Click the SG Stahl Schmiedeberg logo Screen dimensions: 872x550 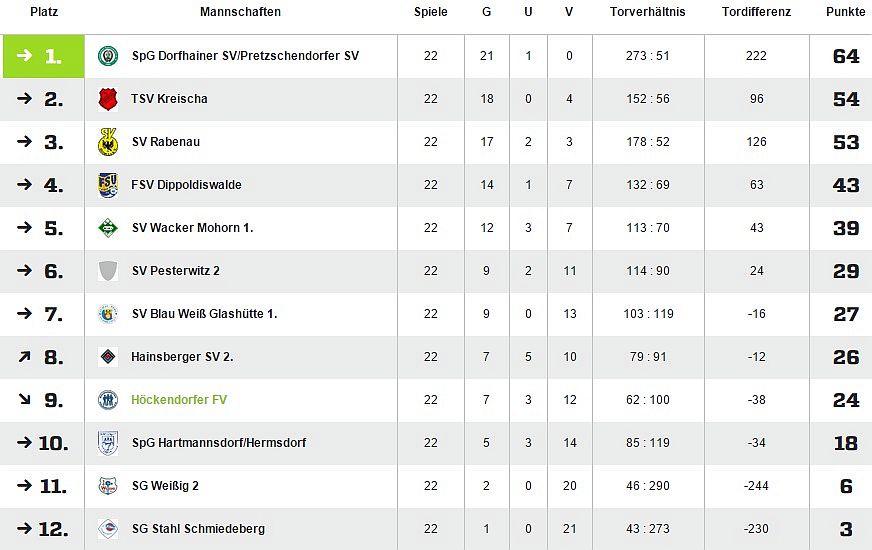[x=108, y=529]
